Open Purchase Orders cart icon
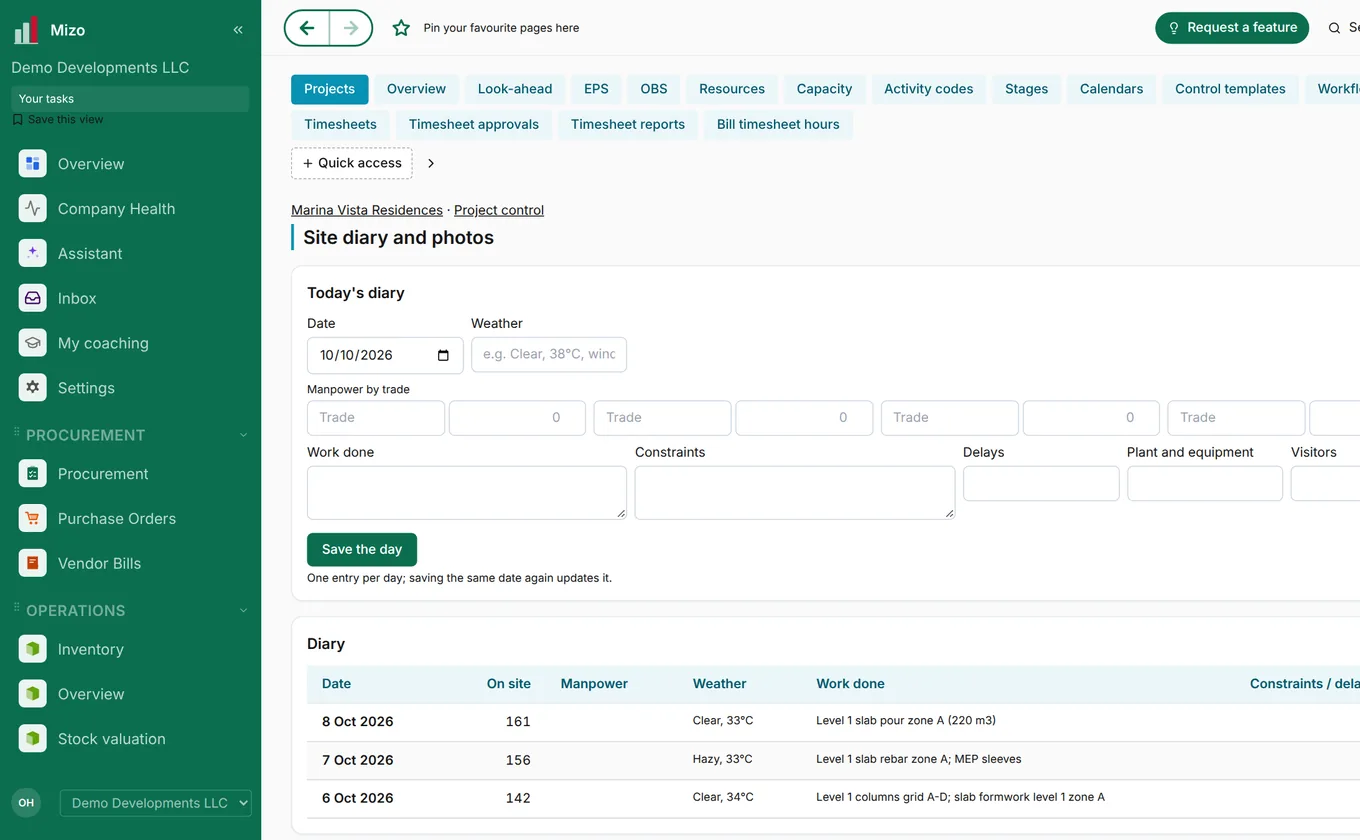This screenshot has height=840, width=1360. 33,519
